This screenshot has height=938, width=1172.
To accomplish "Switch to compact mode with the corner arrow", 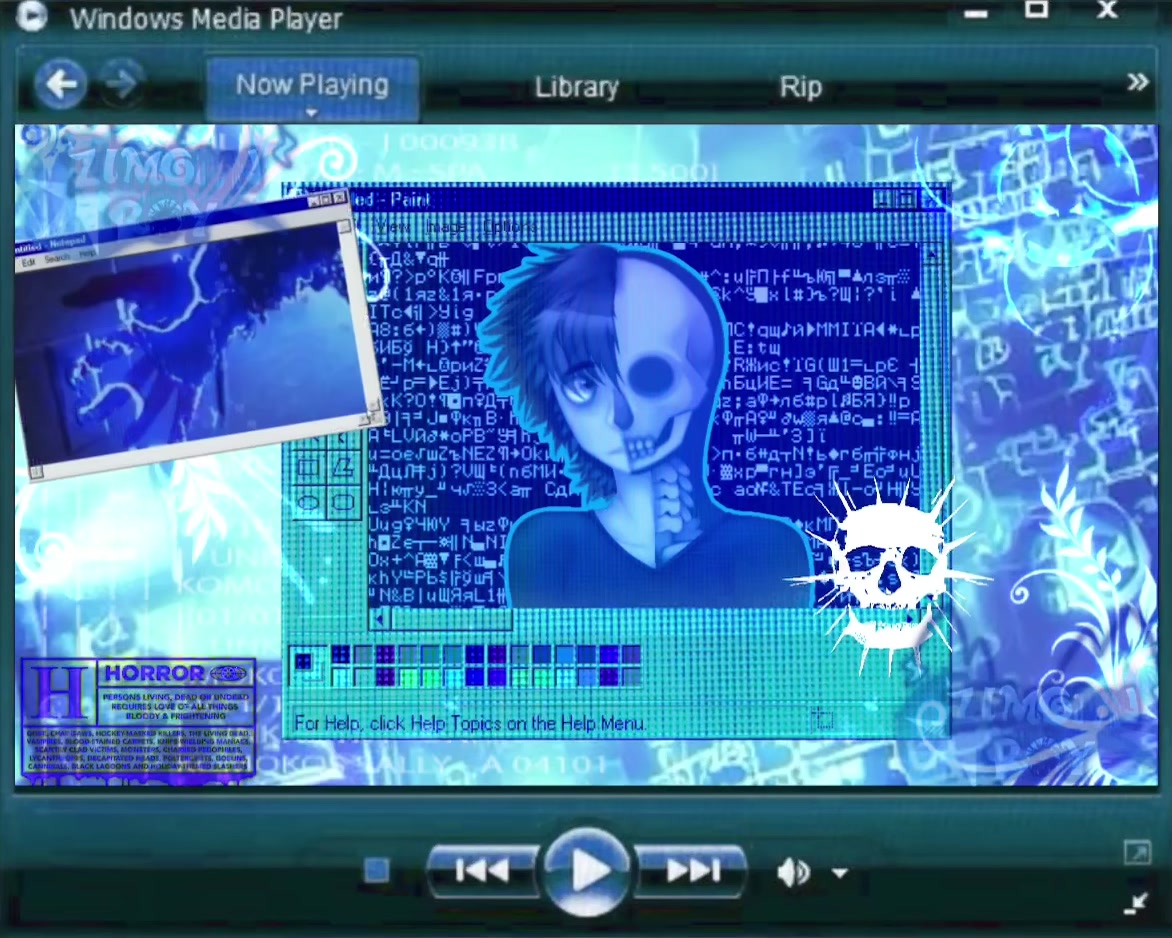I will [1137, 902].
